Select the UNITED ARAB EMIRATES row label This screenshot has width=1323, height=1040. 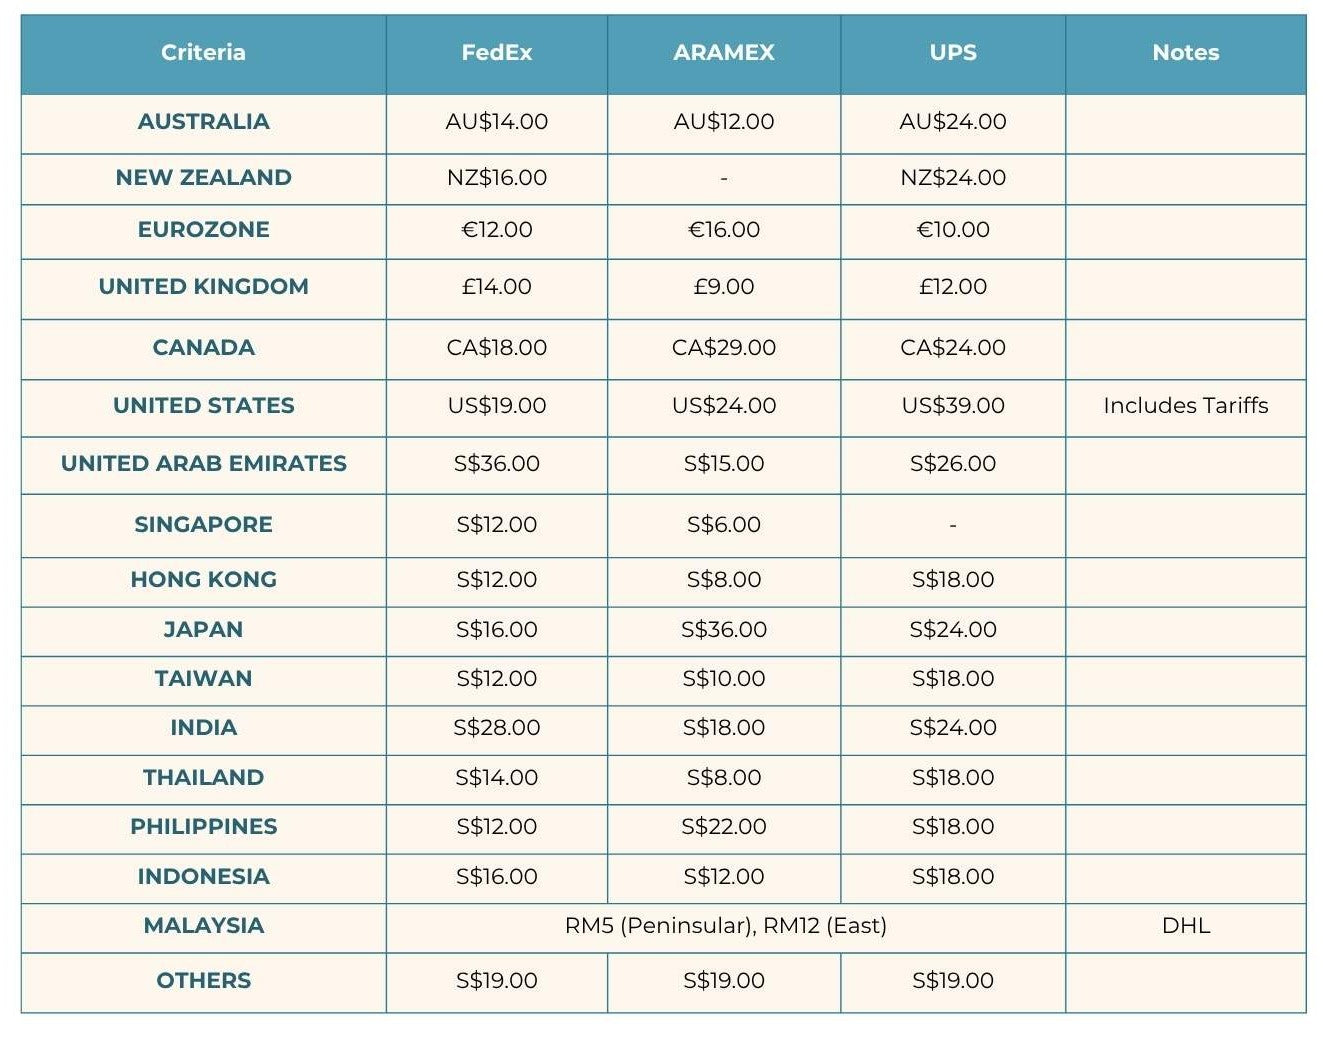click(x=203, y=464)
